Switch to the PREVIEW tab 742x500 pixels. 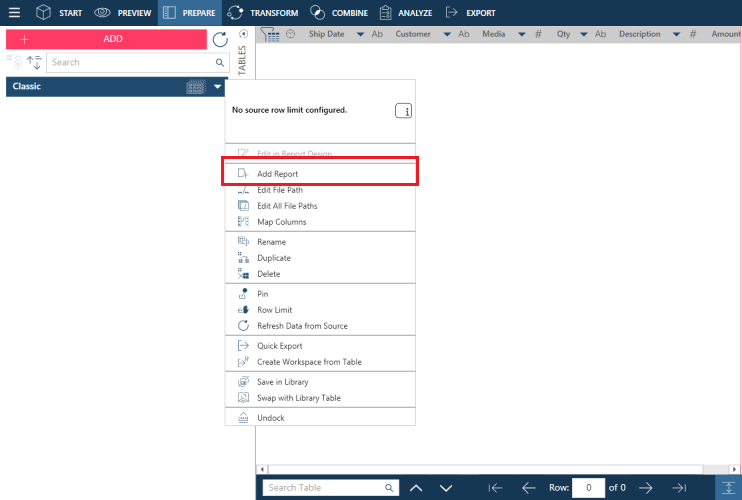tap(123, 13)
